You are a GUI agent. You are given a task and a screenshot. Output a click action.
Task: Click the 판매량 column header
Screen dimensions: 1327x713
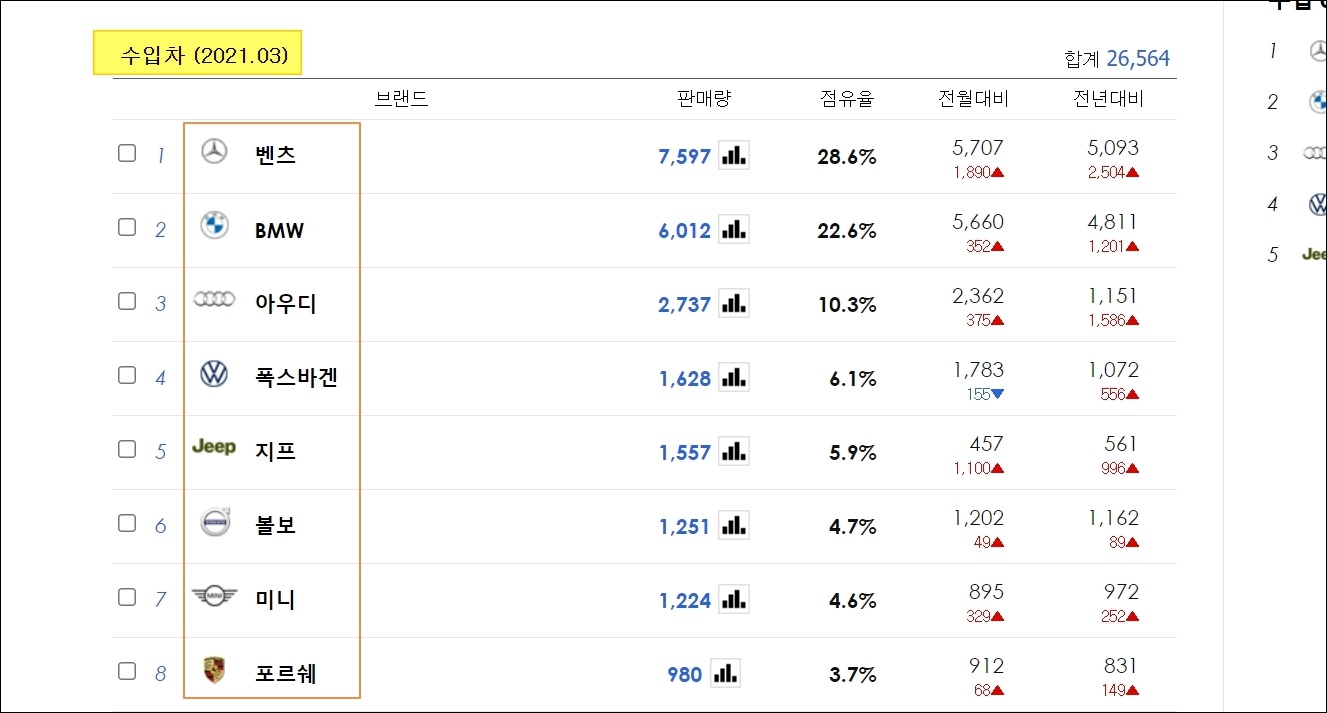(704, 99)
